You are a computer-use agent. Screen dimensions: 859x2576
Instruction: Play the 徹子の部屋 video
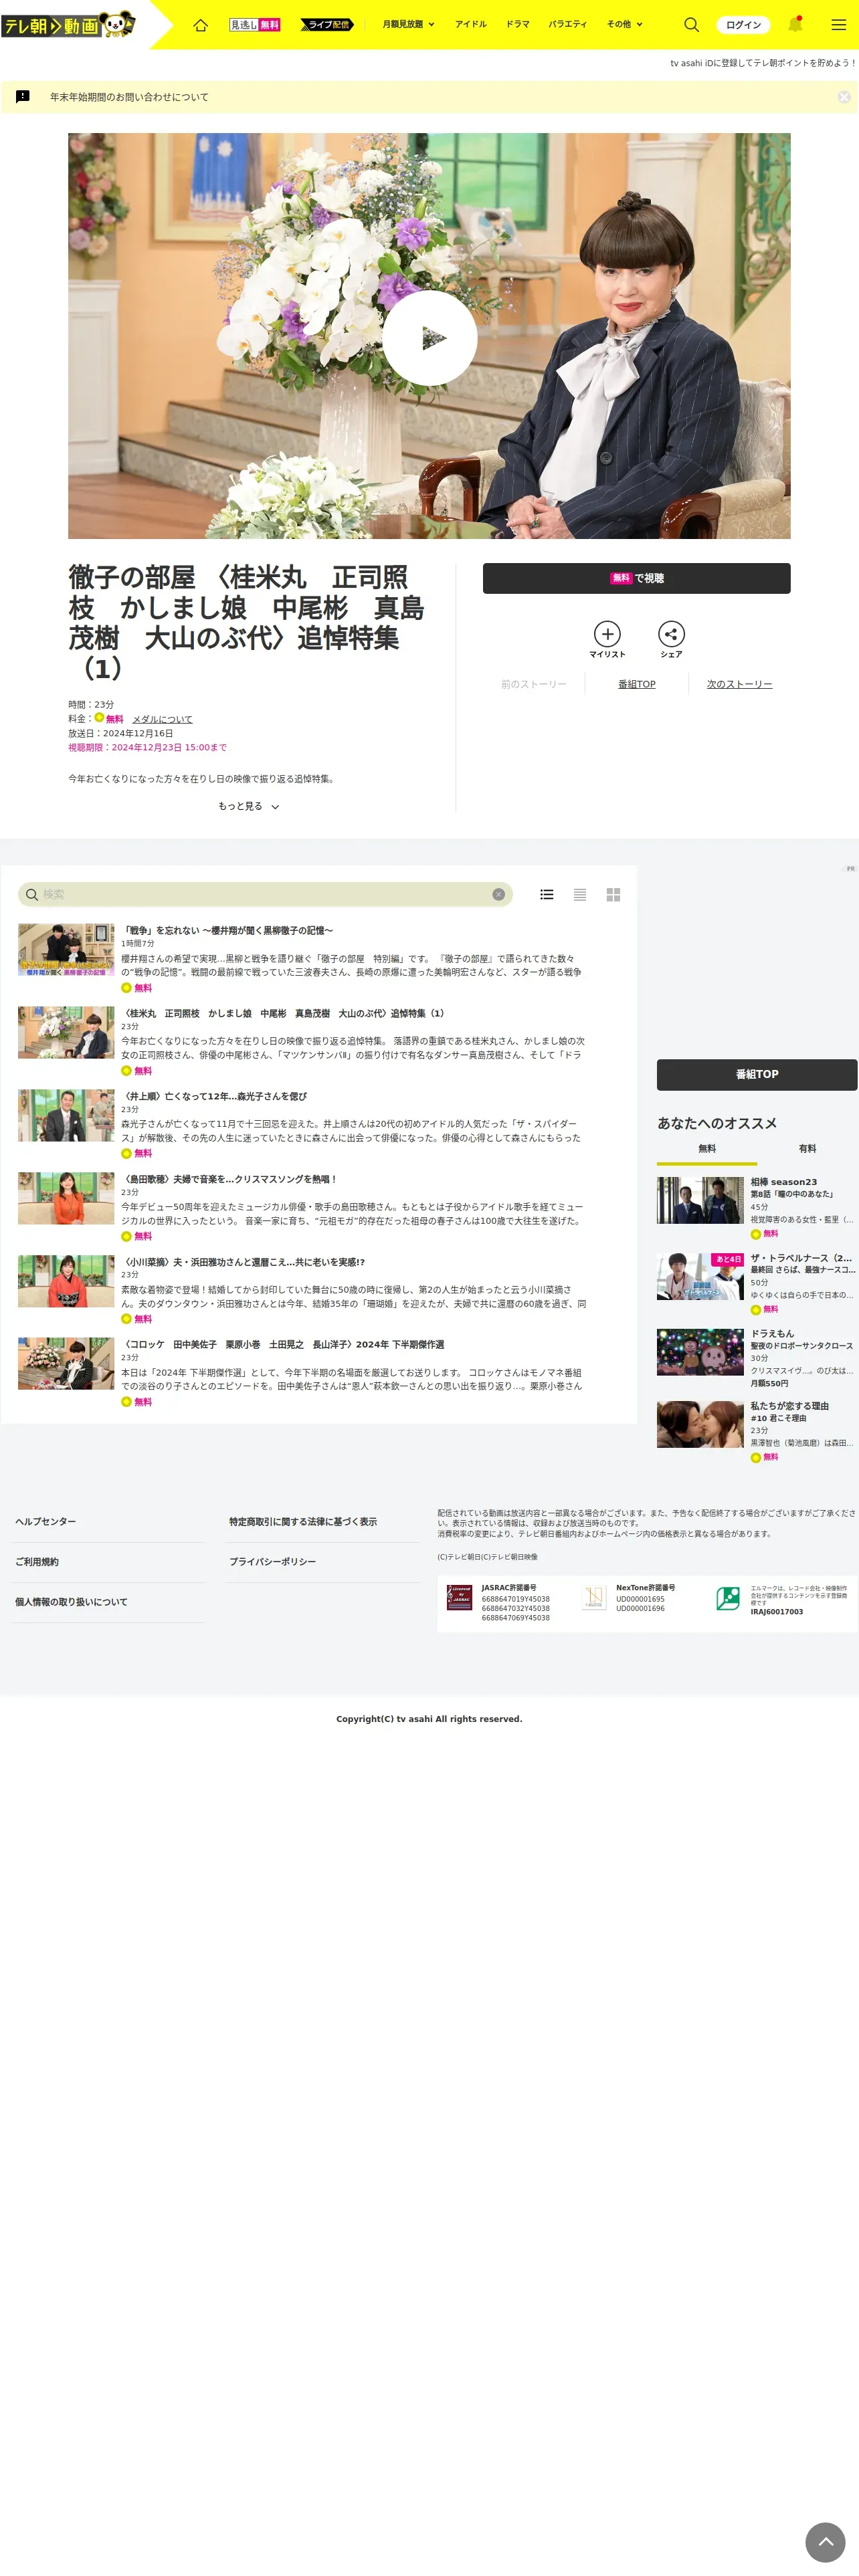point(429,338)
